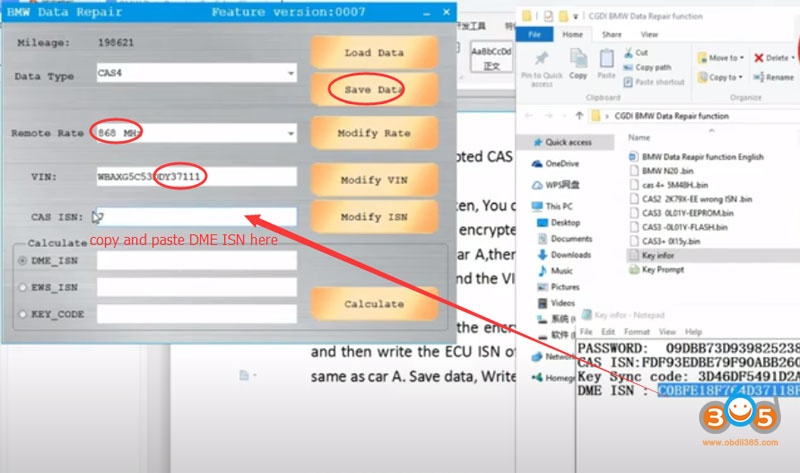Click the Explorer back arrow
Screen dimensions: 800x473
click(x=529, y=116)
